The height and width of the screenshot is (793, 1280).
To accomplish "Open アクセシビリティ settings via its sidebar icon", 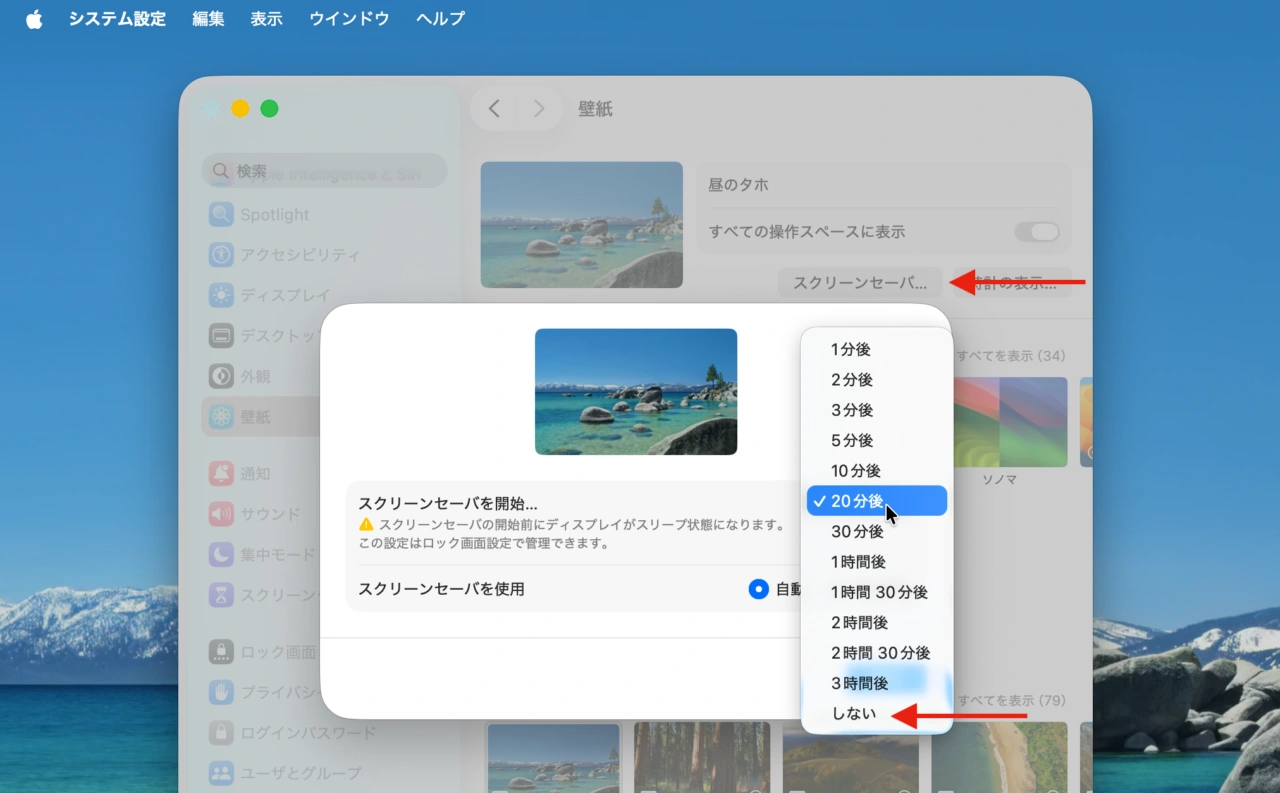I will point(221,255).
